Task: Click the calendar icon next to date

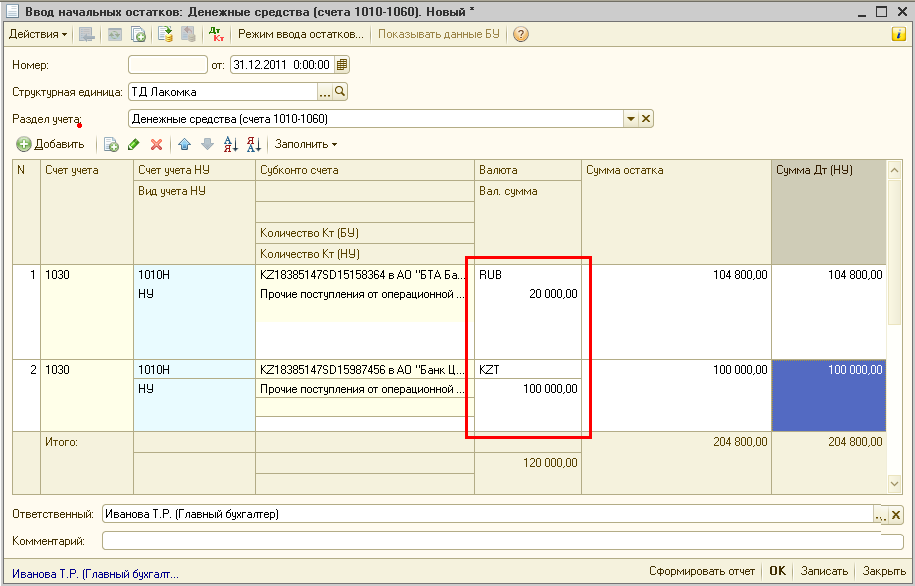Action: tap(342, 65)
